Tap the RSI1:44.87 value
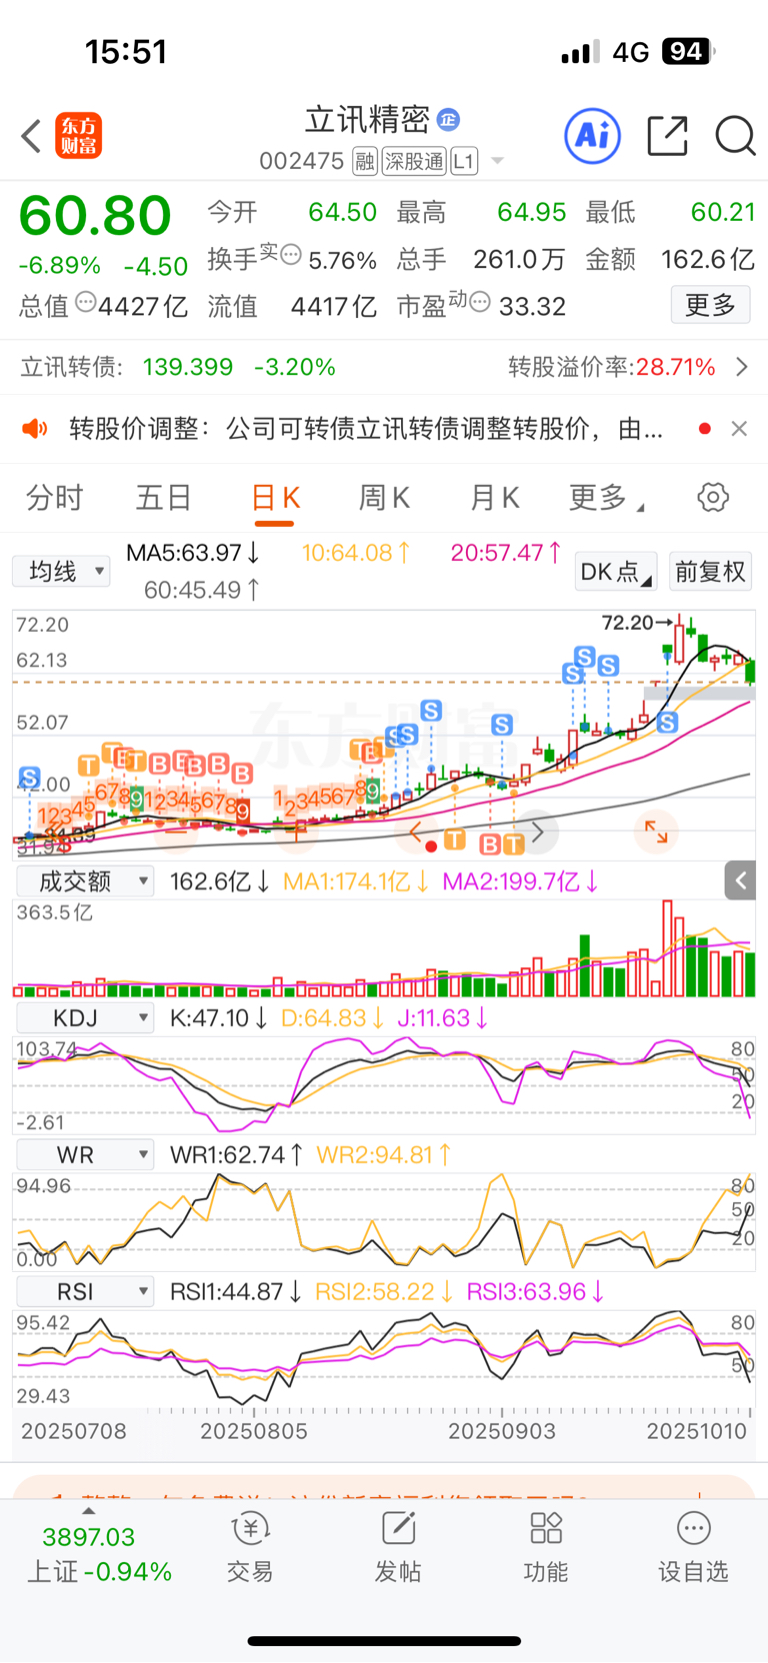The image size is (768, 1663). (236, 1291)
